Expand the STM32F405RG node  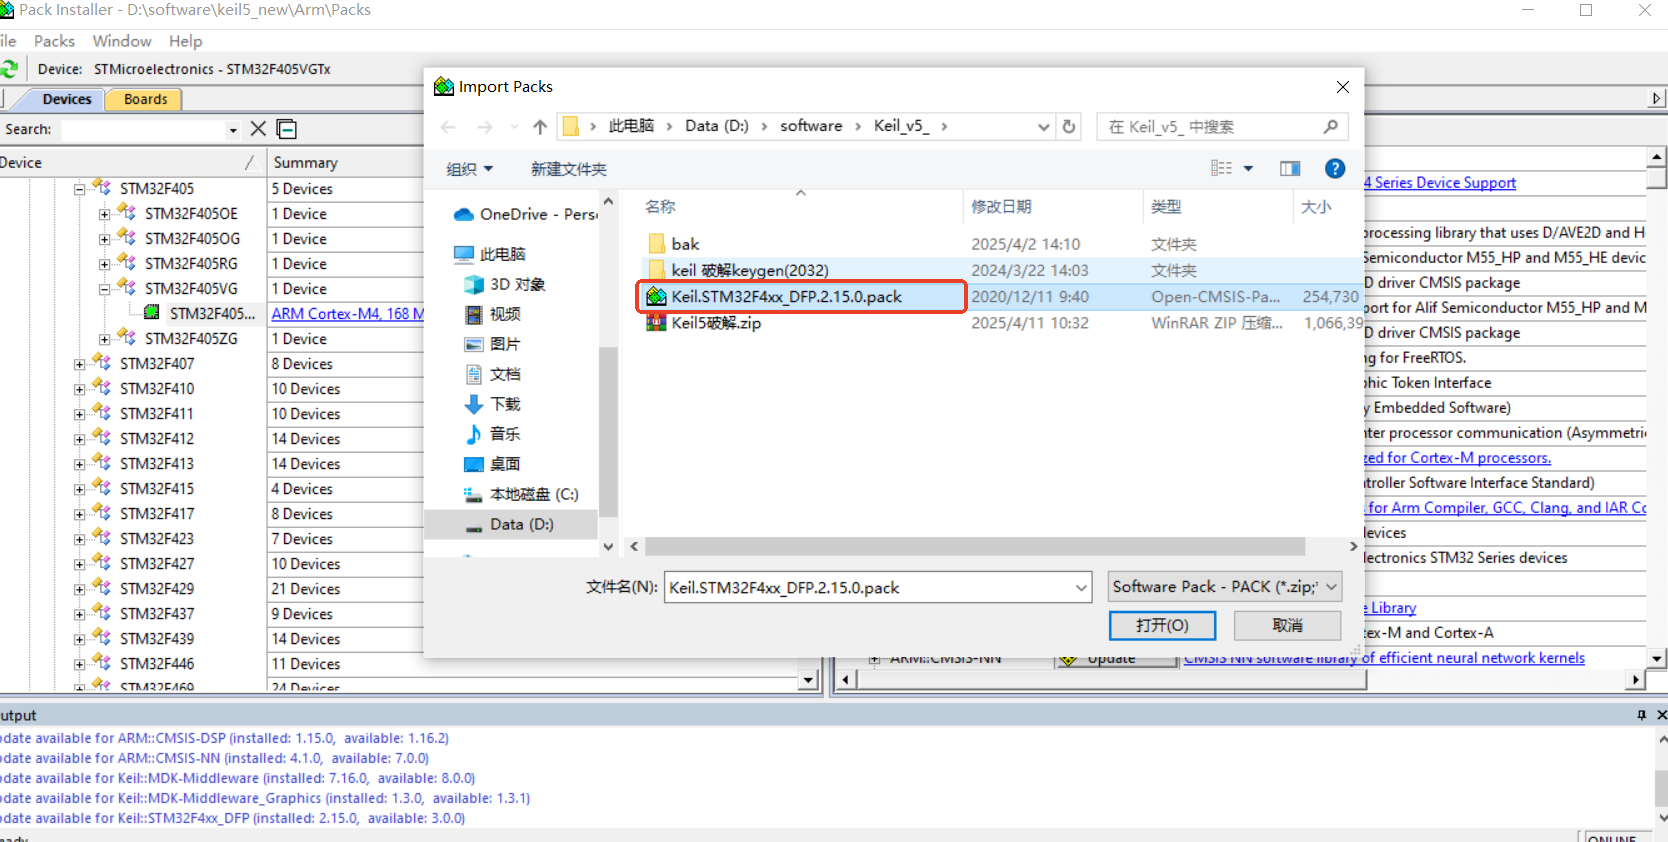(105, 264)
